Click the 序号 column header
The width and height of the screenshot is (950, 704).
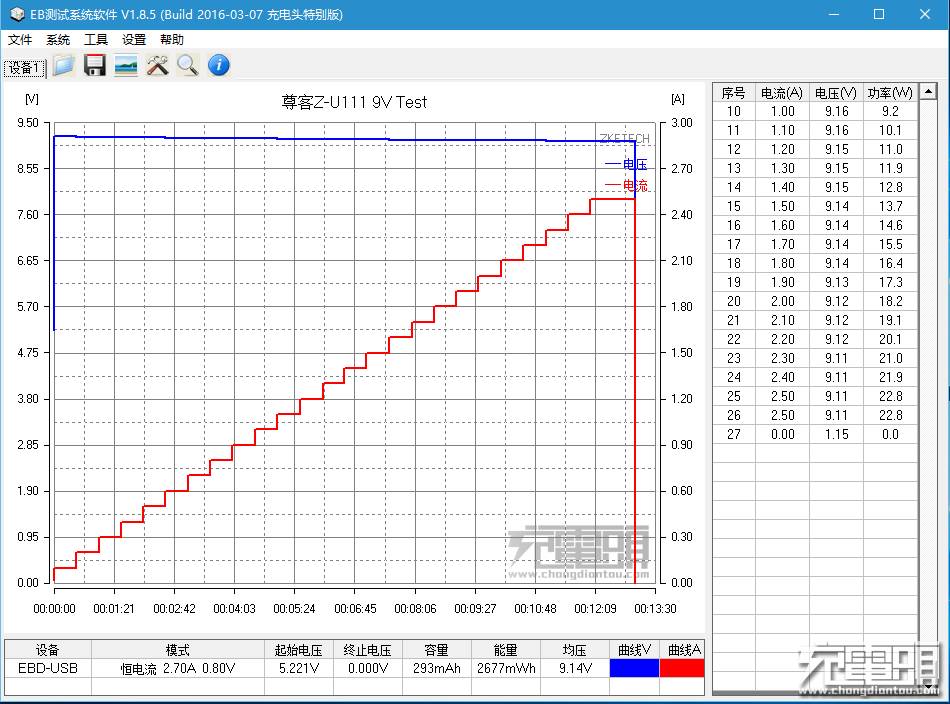pyautogui.click(x=734, y=93)
